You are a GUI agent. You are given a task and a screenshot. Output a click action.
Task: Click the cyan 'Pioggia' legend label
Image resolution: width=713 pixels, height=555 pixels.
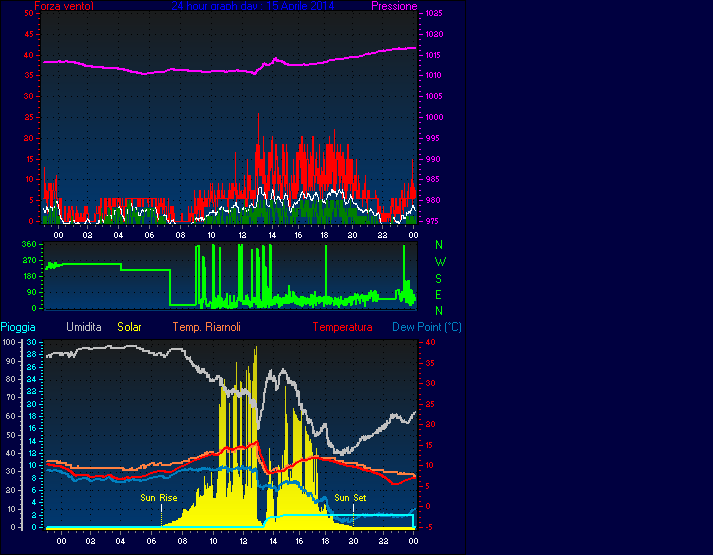pyautogui.click(x=19, y=327)
